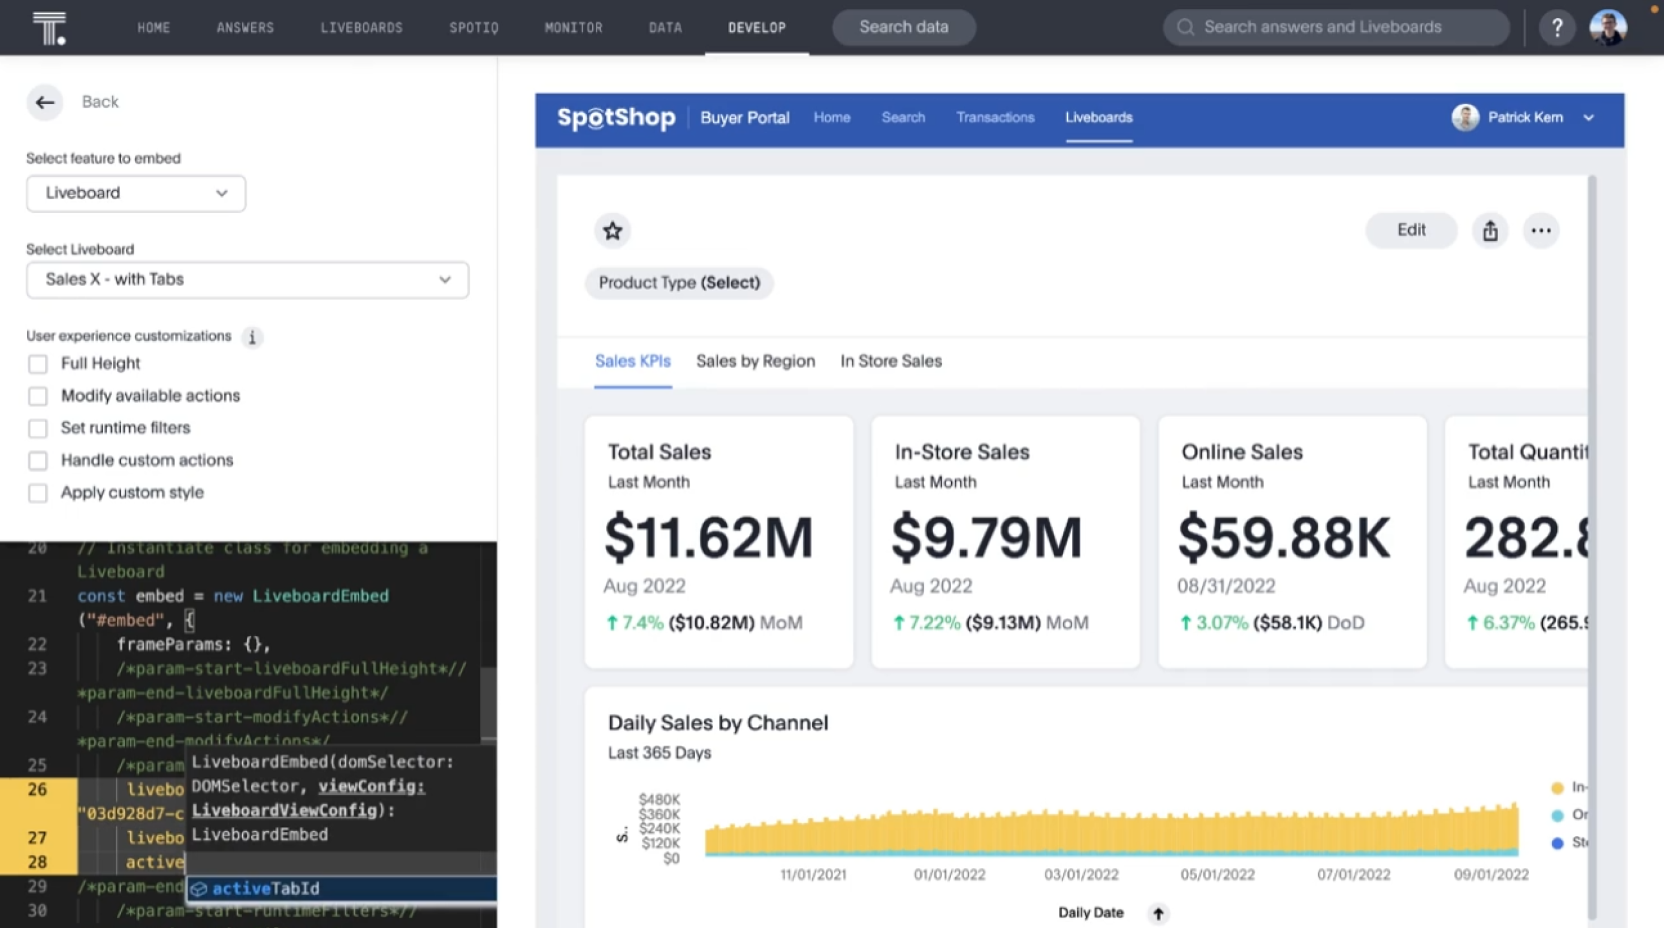1664x928 pixels.
Task: Check Apply custom style
Action: coord(38,493)
